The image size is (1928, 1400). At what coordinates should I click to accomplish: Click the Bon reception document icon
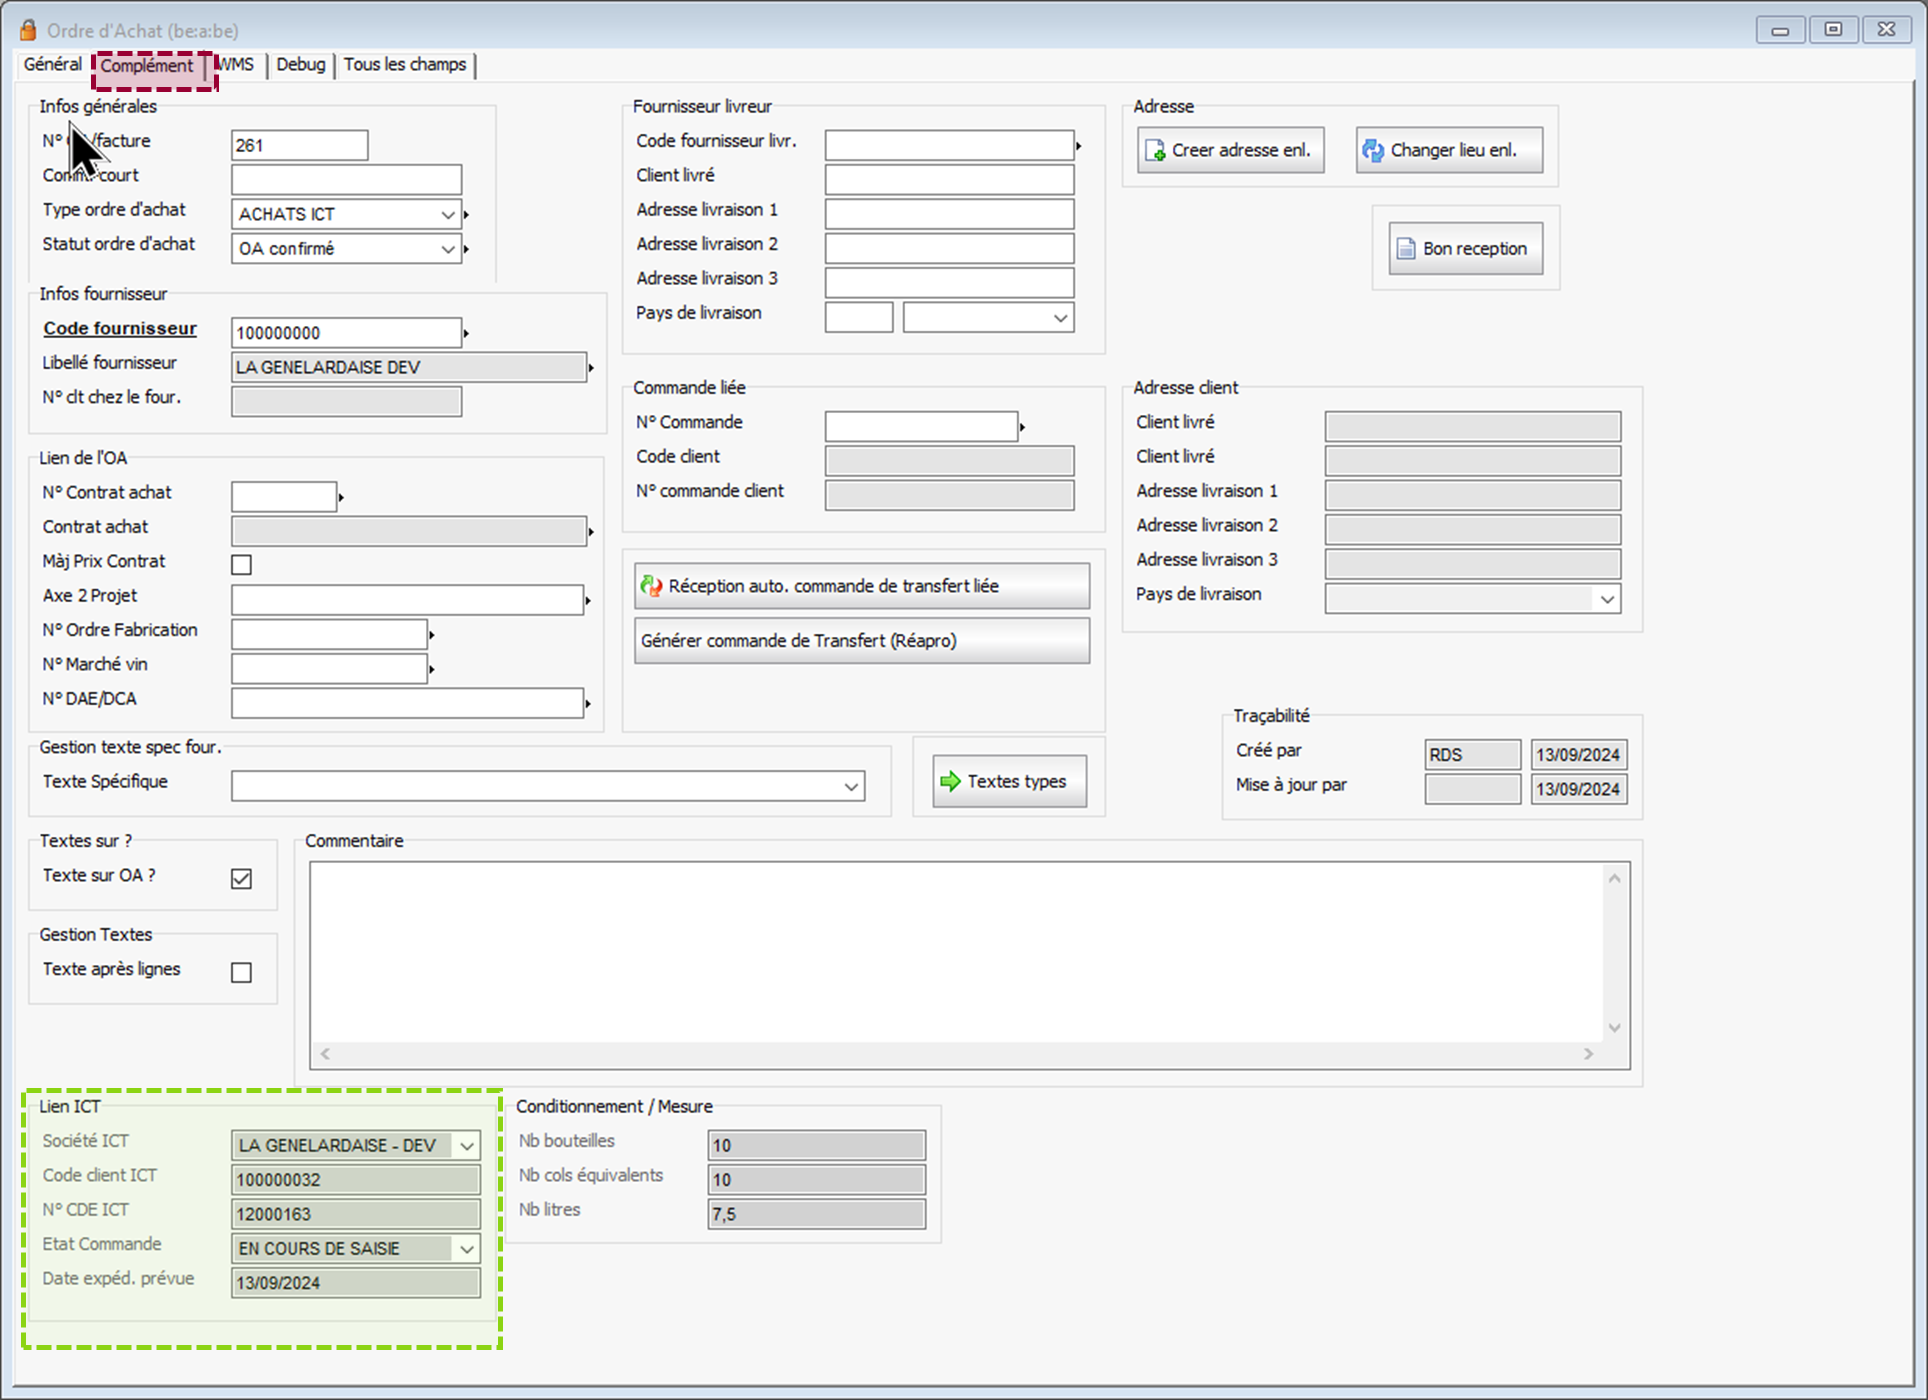[1405, 248]
